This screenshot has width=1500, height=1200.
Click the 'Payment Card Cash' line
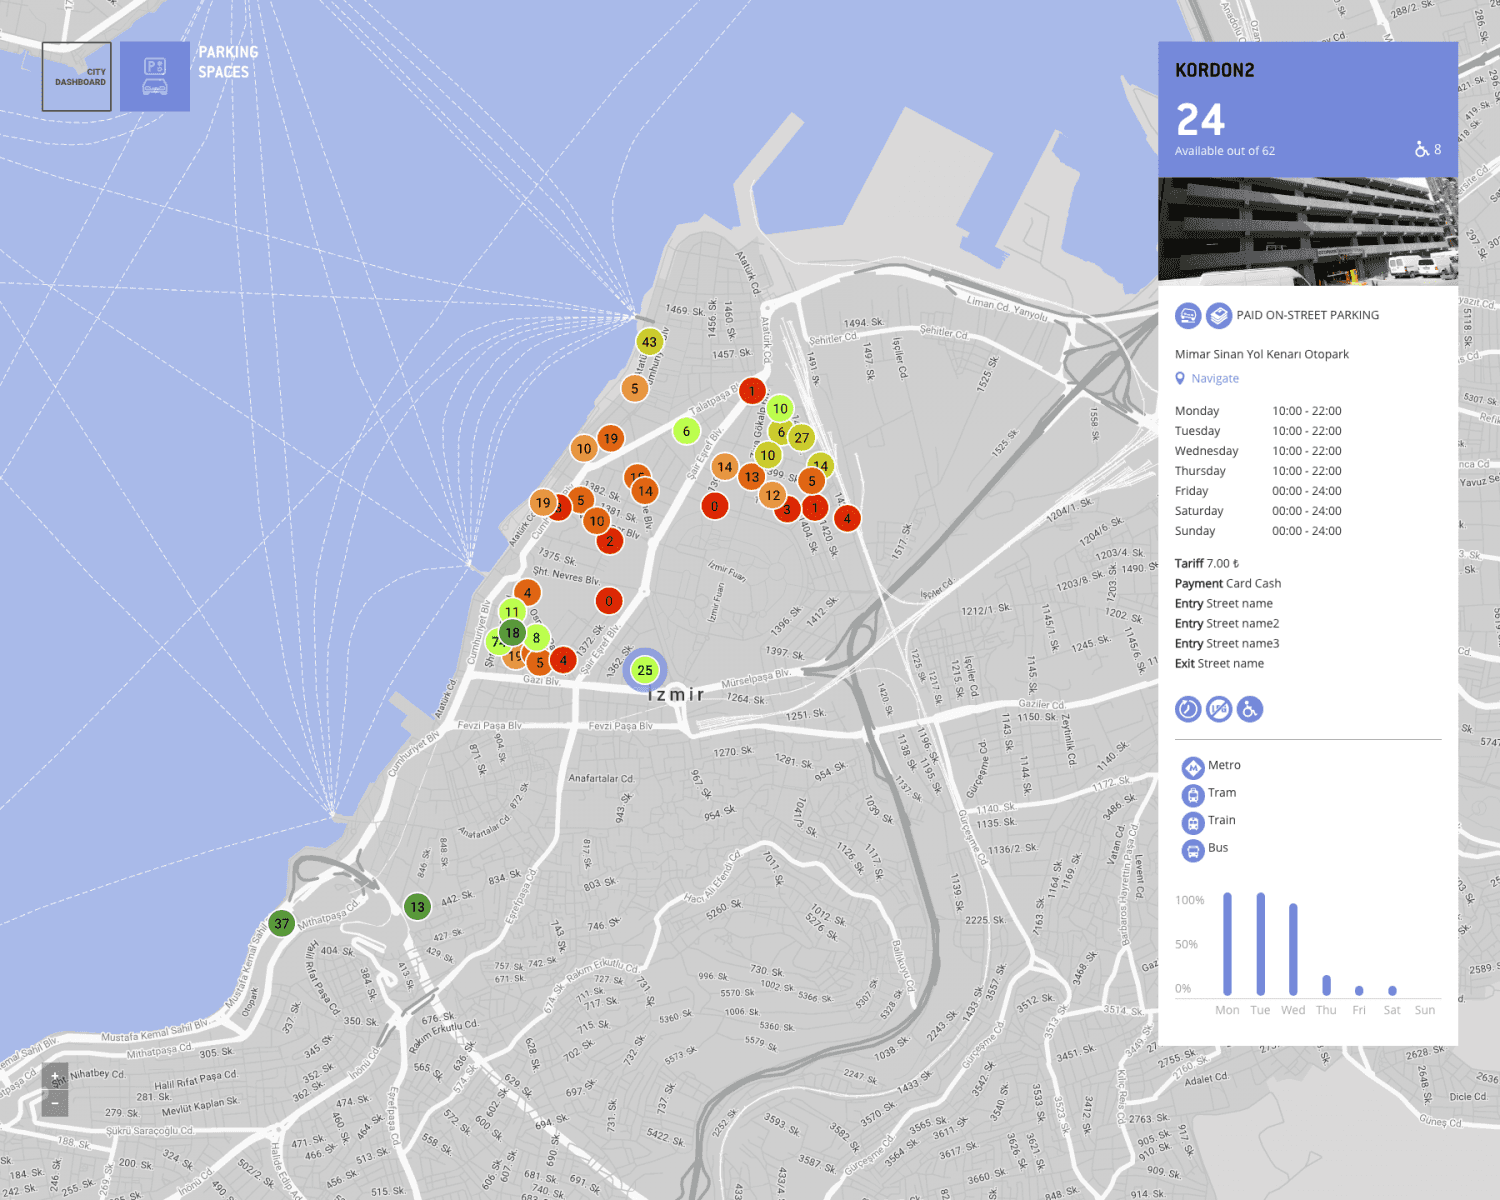[x=1228, y=584]
